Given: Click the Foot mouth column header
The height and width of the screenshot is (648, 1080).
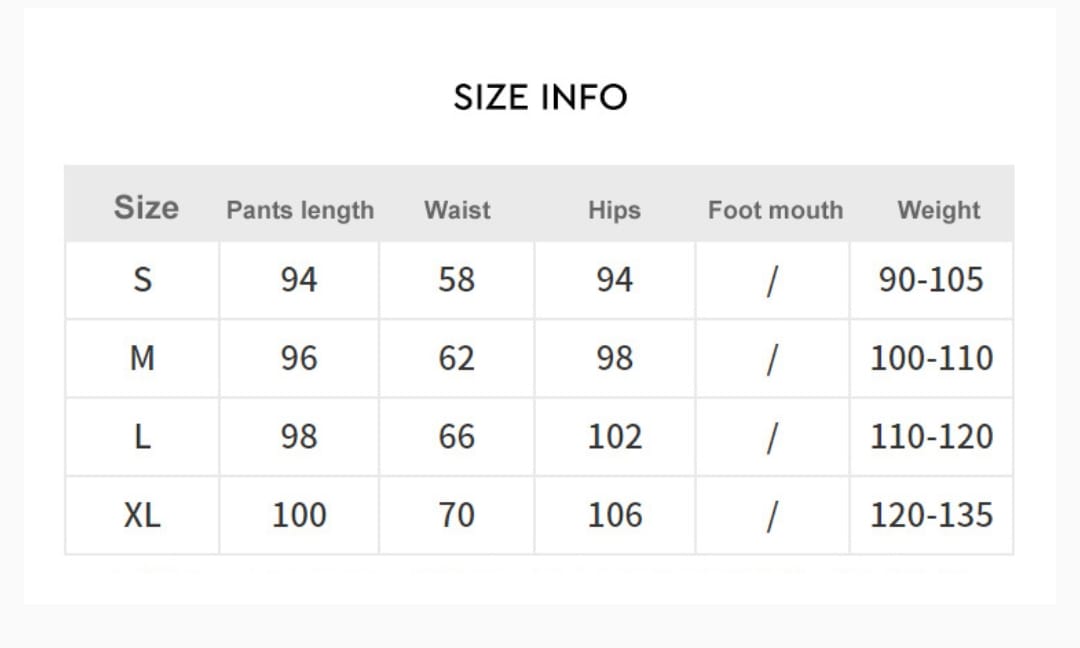Looking at the screenshot, I should click(x=775, y=210).
